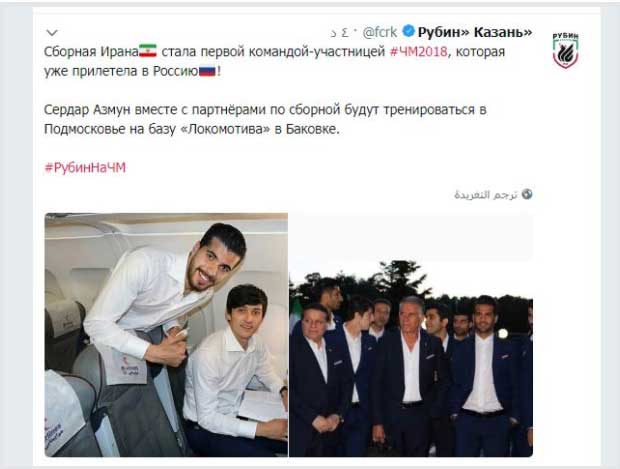Click the globe icon beside translate
This screenshot has width=620, height=469.
527,194
